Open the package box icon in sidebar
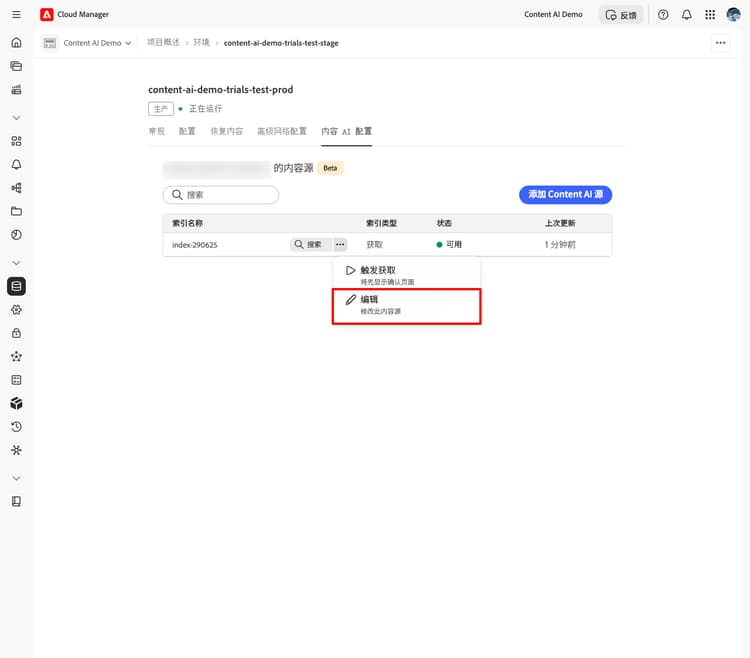The width and height of the screenshot is (750, 658). [16, 404]
